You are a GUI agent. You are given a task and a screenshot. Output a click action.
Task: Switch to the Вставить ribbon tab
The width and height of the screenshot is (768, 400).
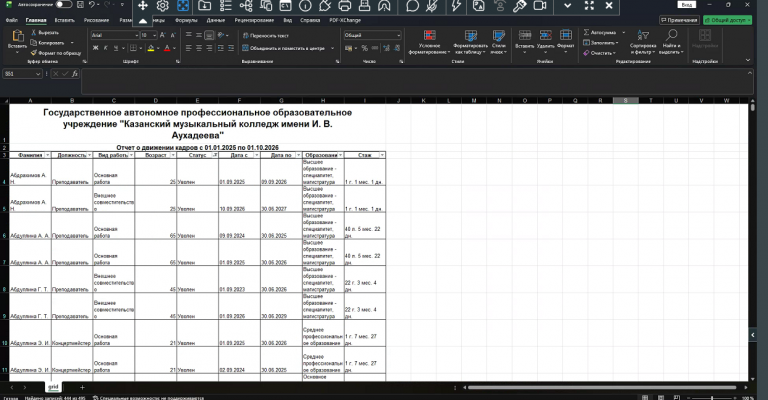pos(65,21)
